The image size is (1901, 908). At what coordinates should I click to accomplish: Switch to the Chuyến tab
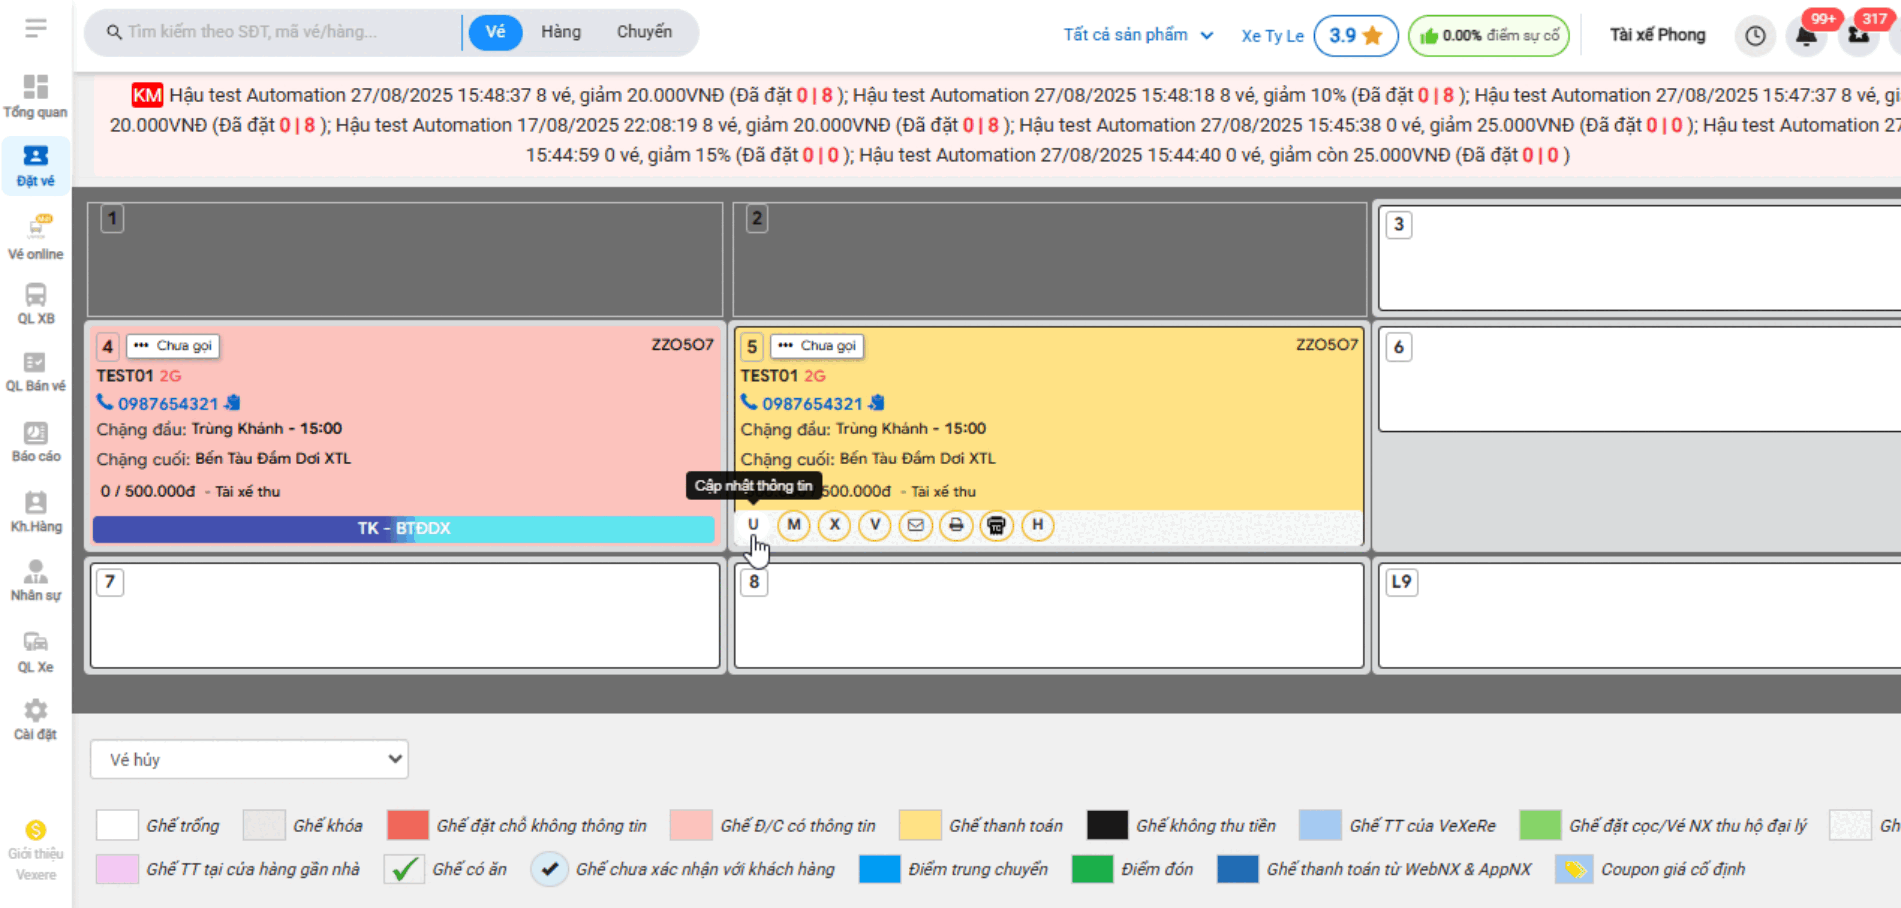(644, 32)
